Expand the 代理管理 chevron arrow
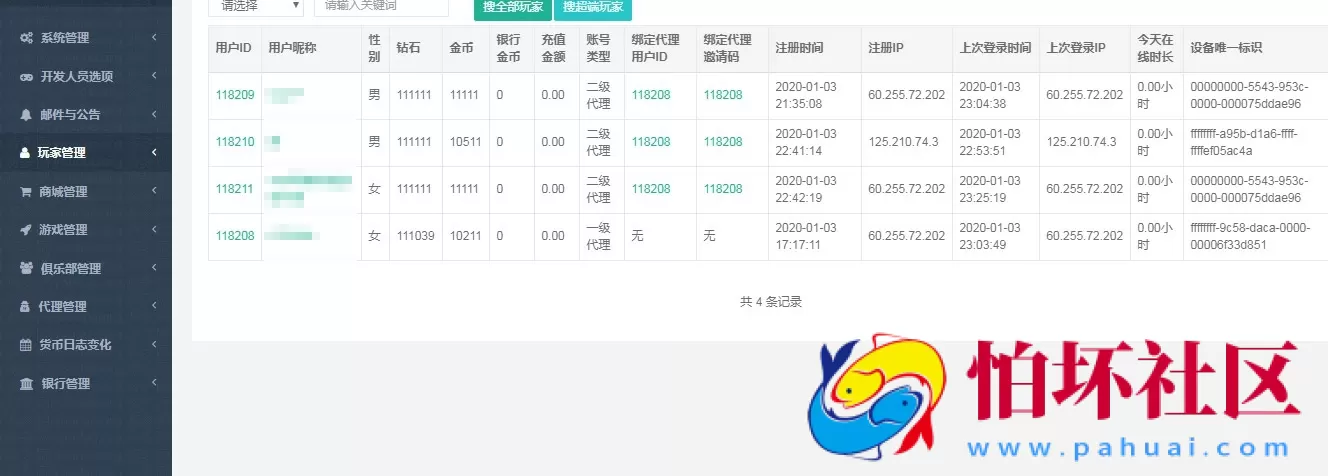1328x476 pixels. pyautogui.click(x=154, y=307)
